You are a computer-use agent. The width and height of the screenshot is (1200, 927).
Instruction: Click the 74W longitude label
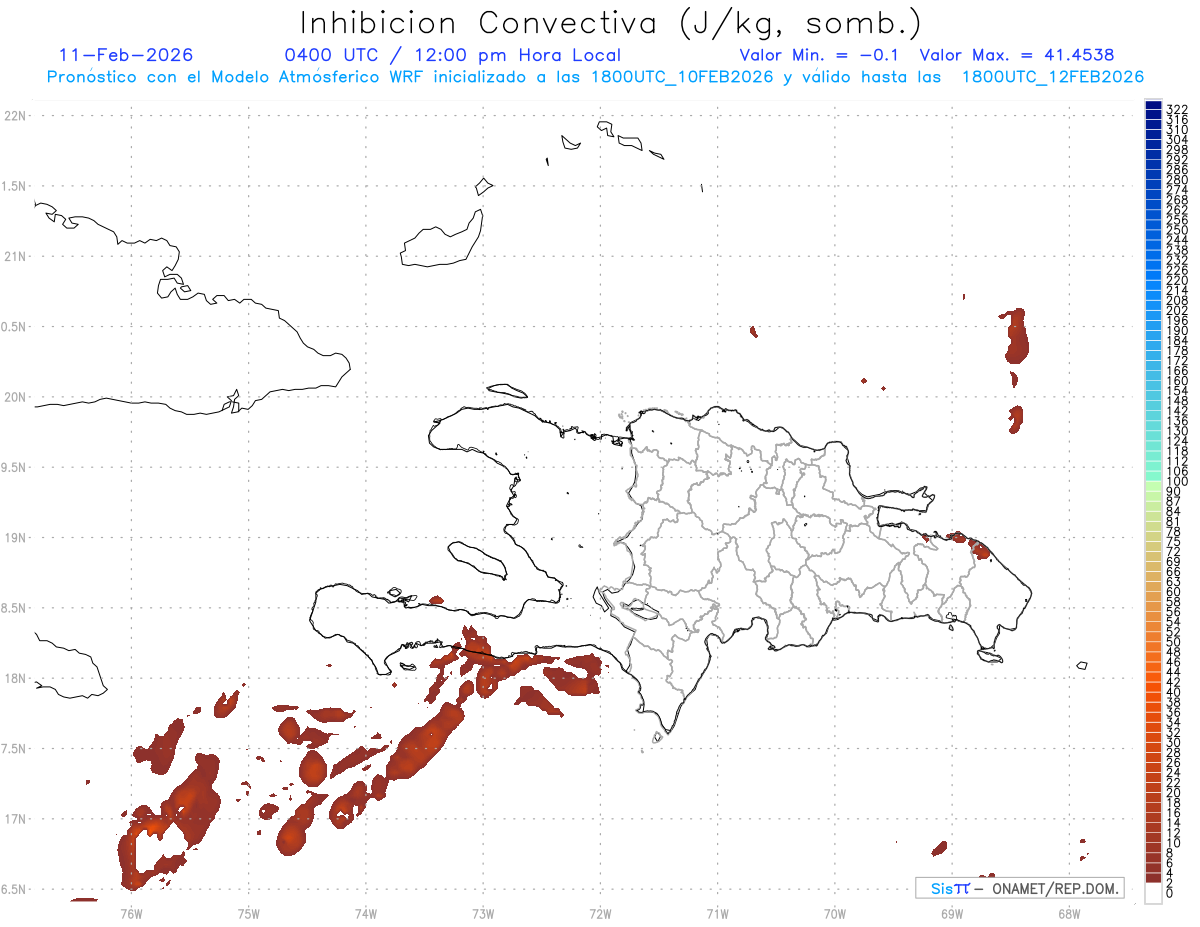(x=366, y=913)
